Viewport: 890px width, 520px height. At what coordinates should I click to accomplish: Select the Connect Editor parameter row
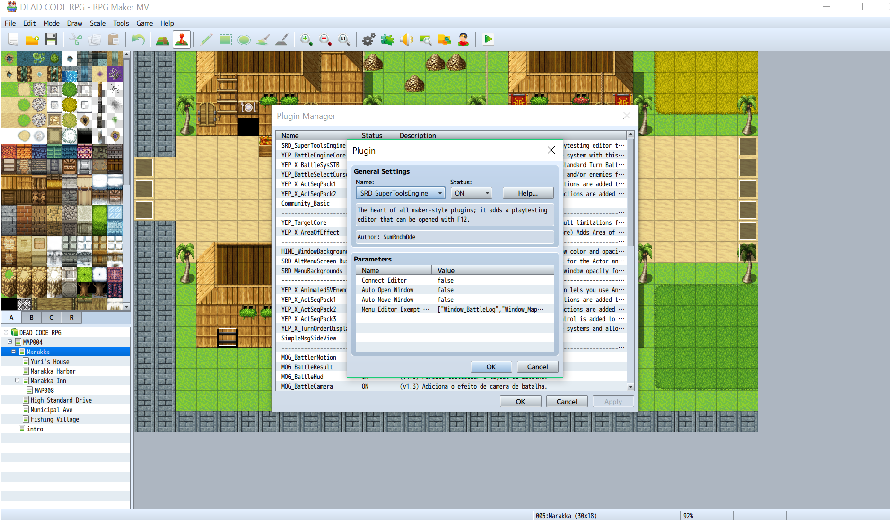click(455, 280)
